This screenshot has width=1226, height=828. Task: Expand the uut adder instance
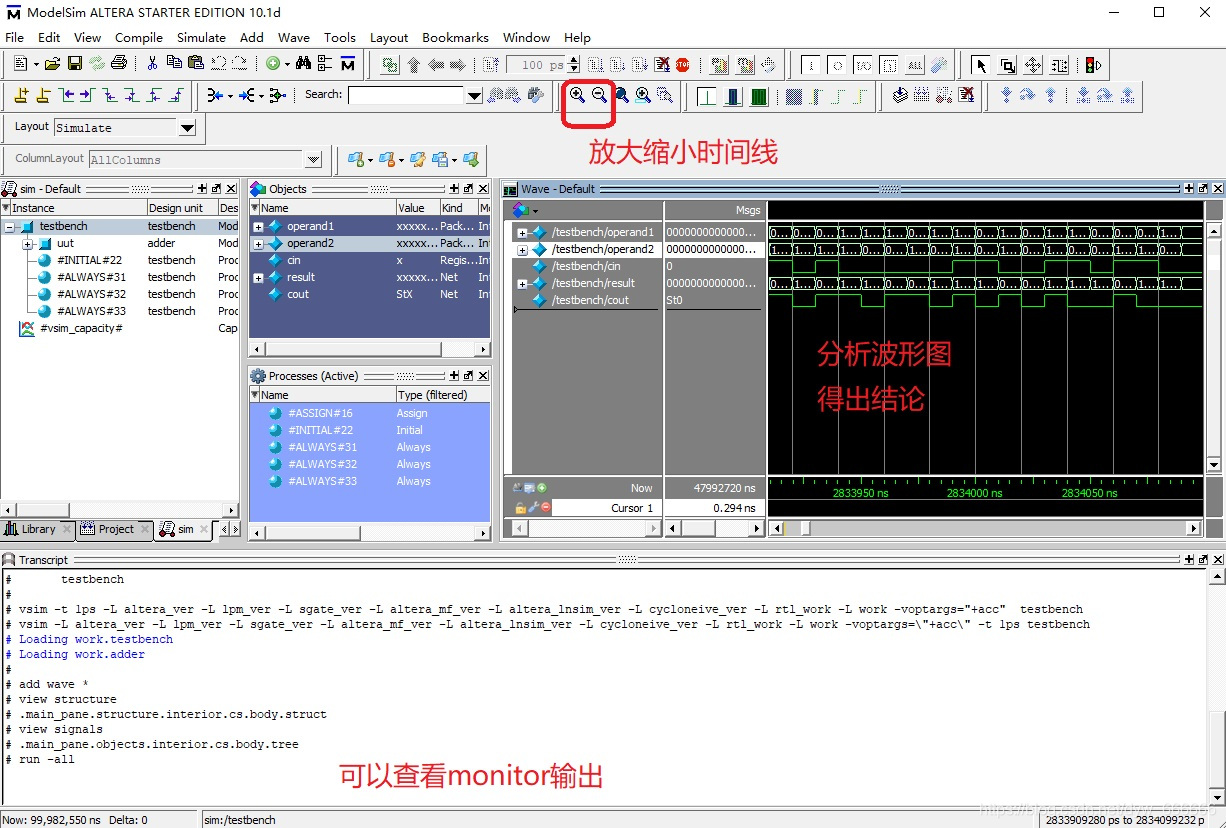28,244
